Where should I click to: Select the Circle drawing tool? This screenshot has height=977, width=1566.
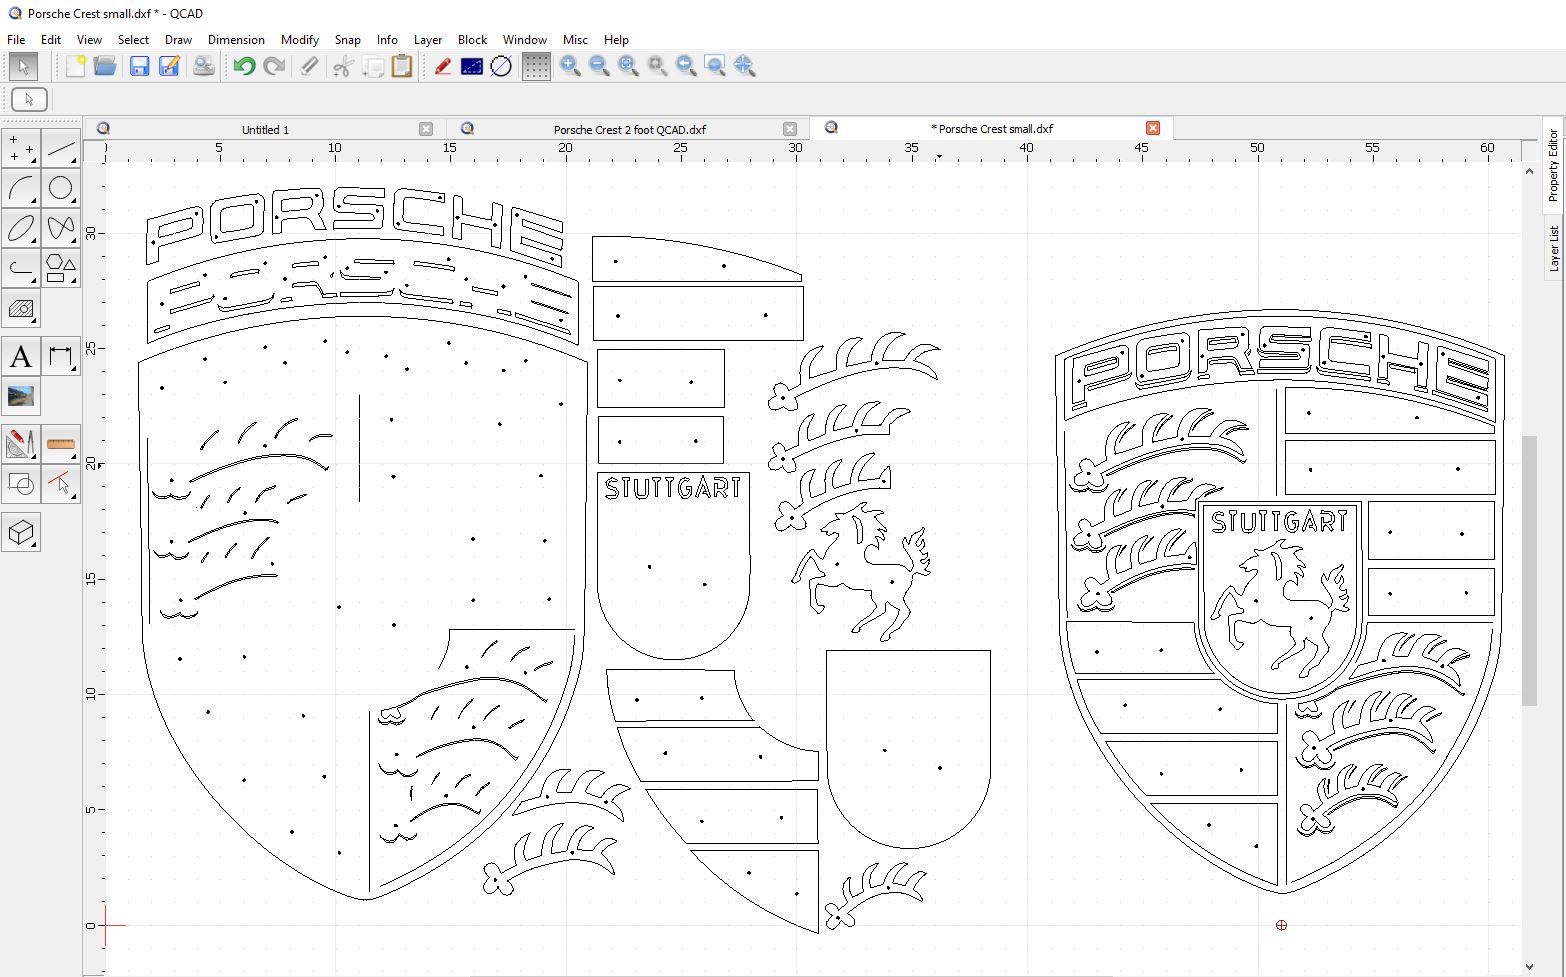point(61,189)
